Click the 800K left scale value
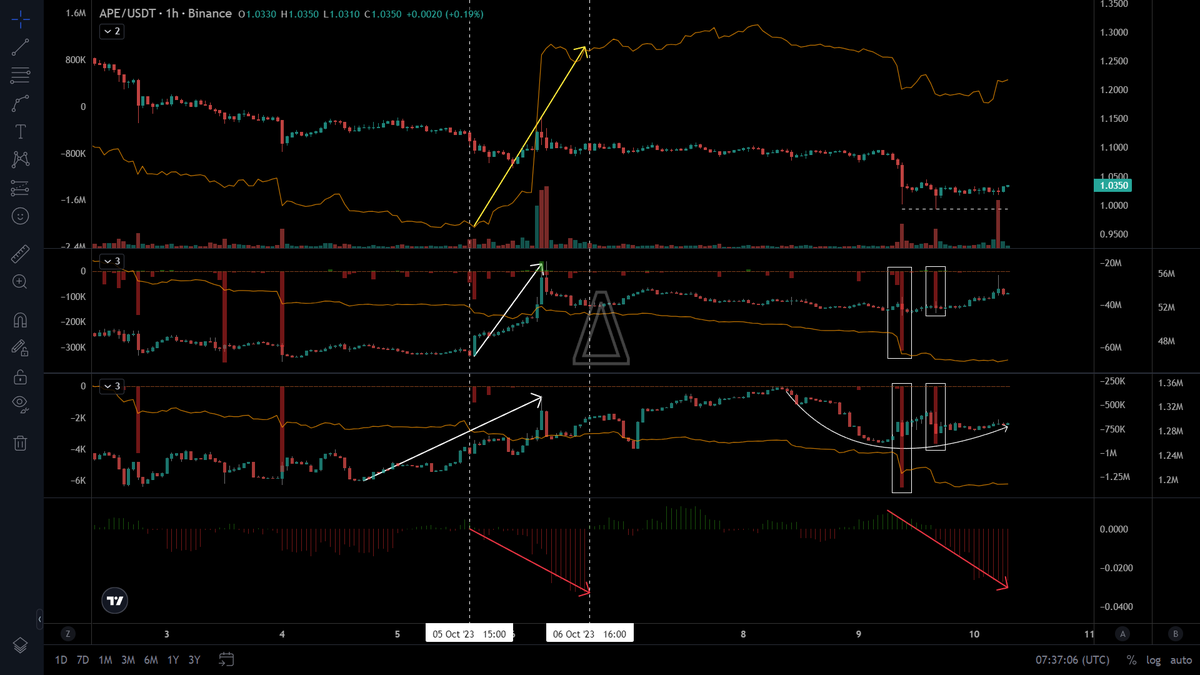Image resolution: width=1200 pixels, height=675 pixels. [x=75, y=60]
